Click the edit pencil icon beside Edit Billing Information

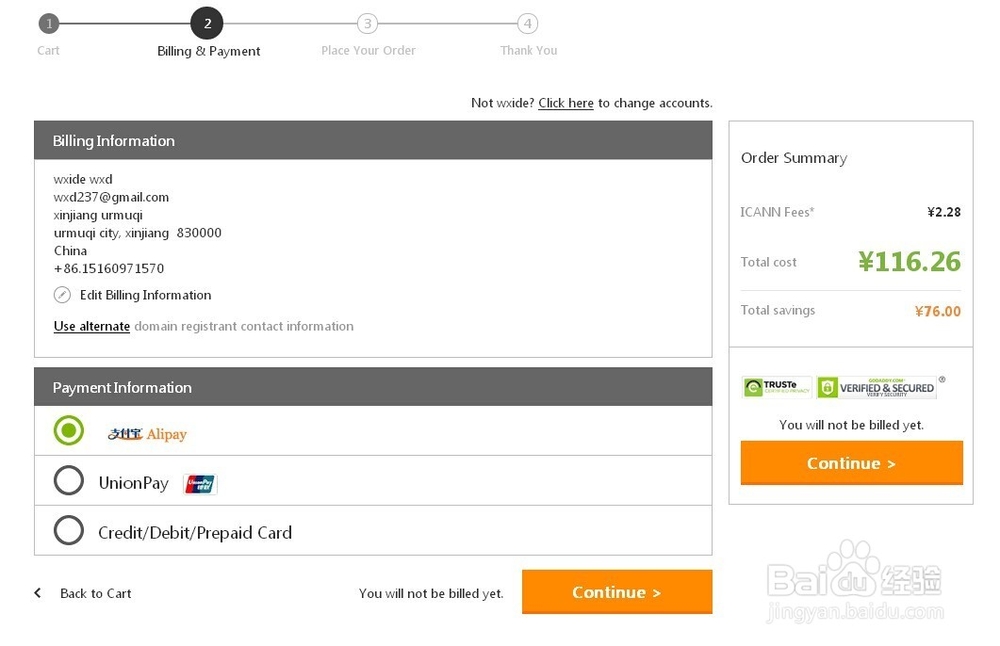[x=62, y=295]
